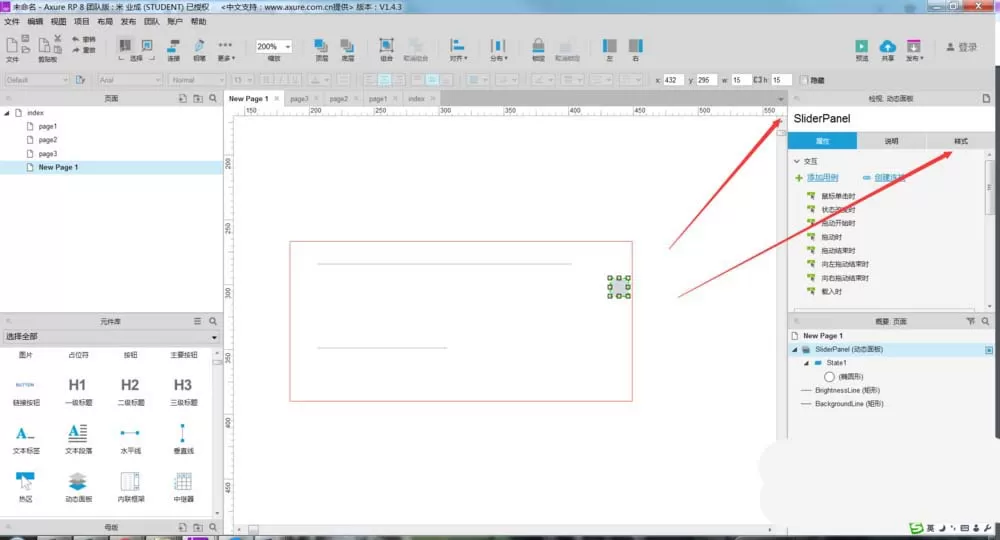This screenshot has height=540, width=1000.
Task: Switch to the 说明 notes tab
Action: 891,141
